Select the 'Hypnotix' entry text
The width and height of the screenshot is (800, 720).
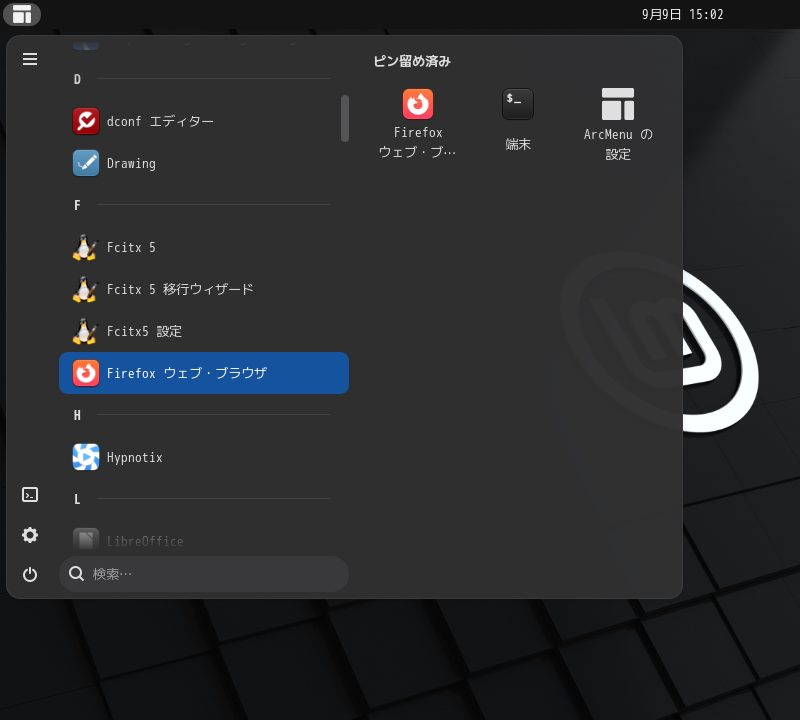pos(135,458)
